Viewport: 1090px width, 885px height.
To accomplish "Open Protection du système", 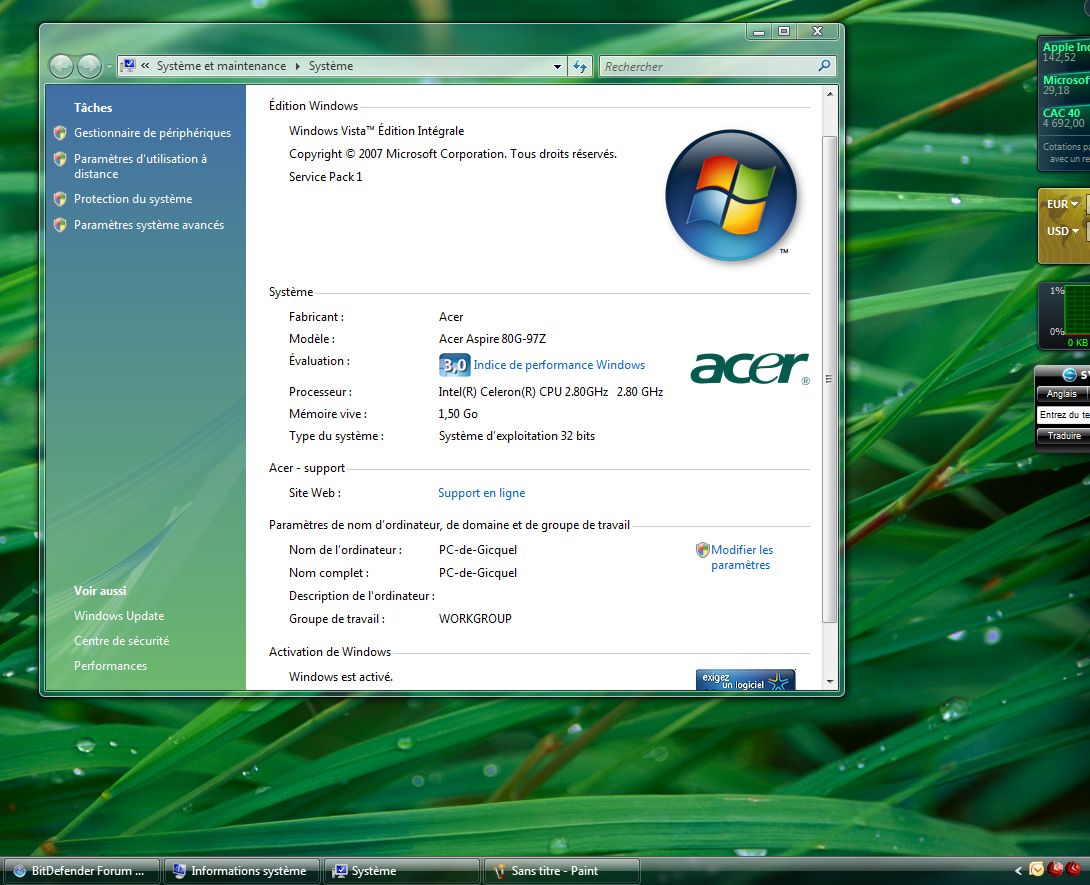I will (133, 199).
